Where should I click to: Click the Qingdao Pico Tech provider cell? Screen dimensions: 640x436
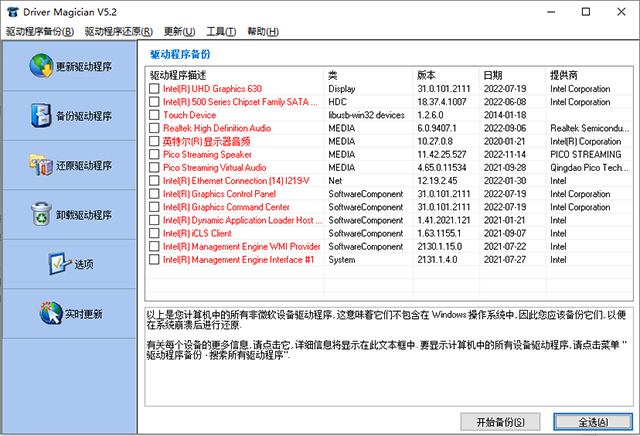(x=589, y=167)
